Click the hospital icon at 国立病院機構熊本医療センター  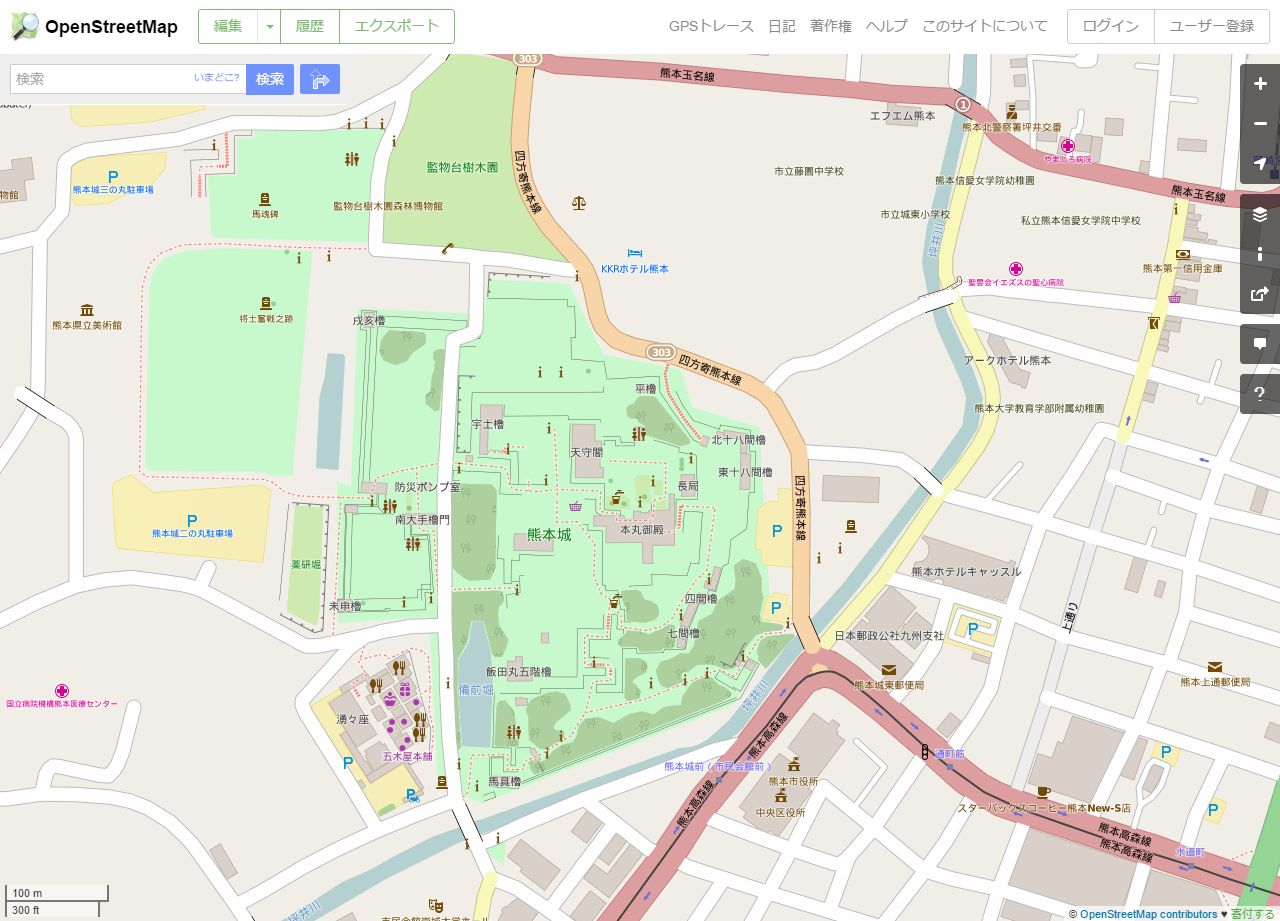coord(62,691)
